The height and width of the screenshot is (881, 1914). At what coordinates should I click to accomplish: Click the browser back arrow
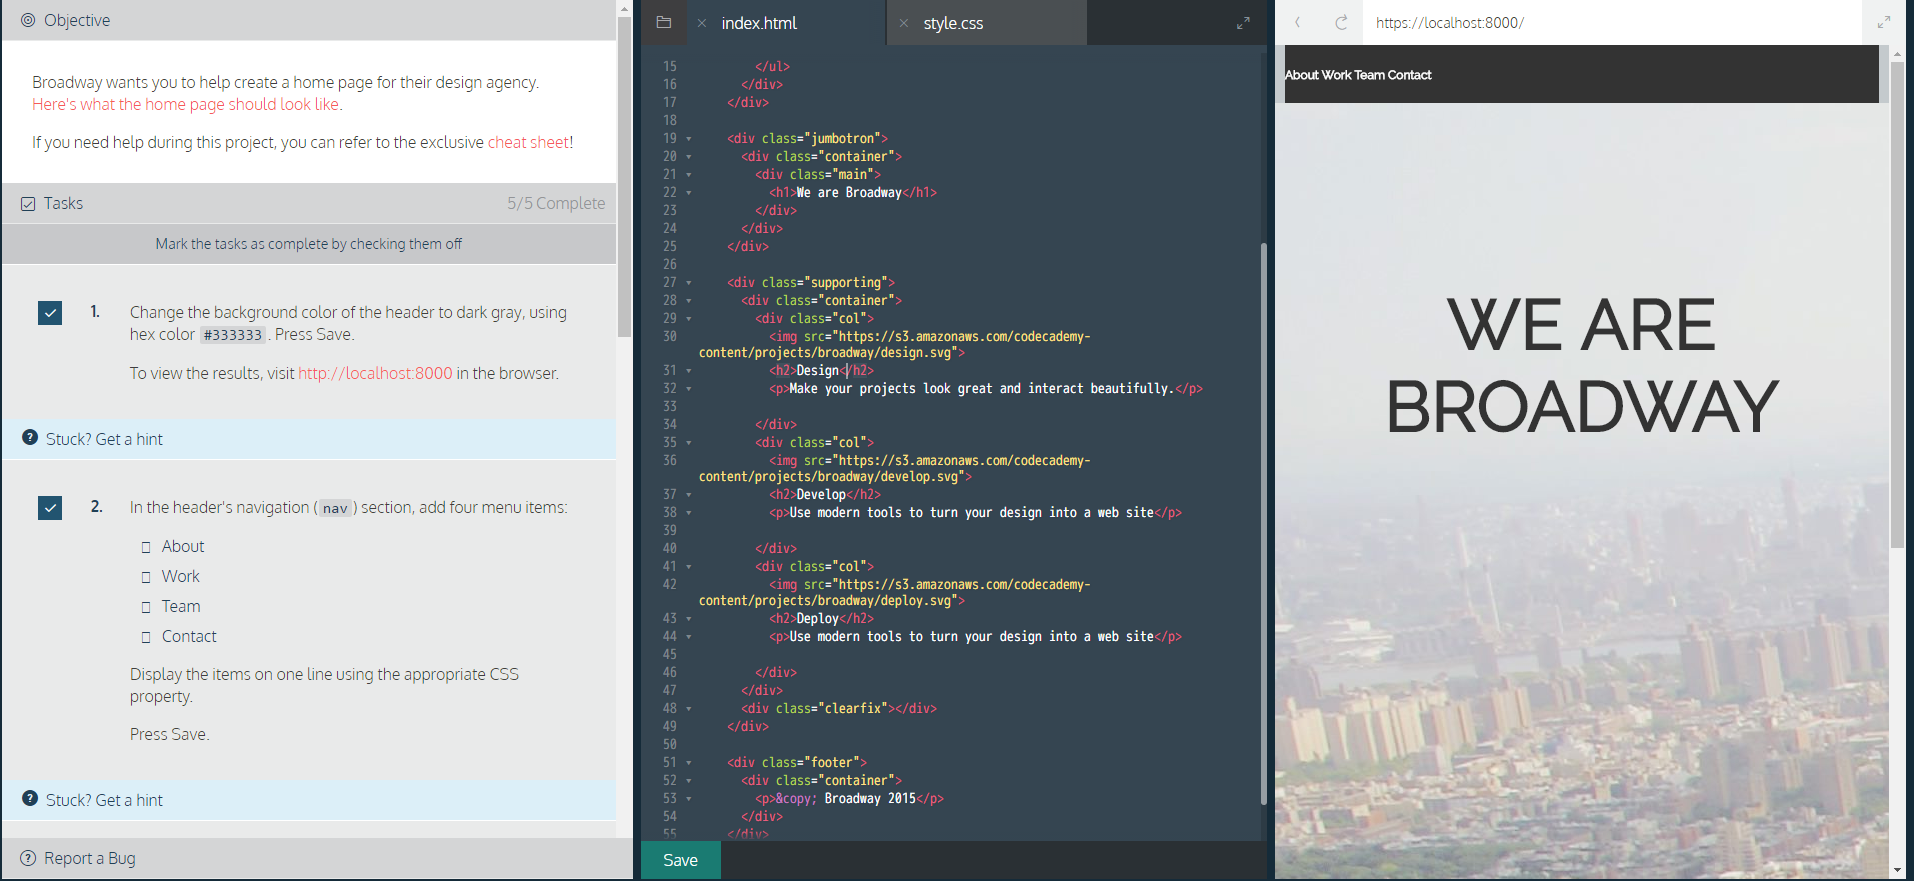click(x=1298, y=22)
